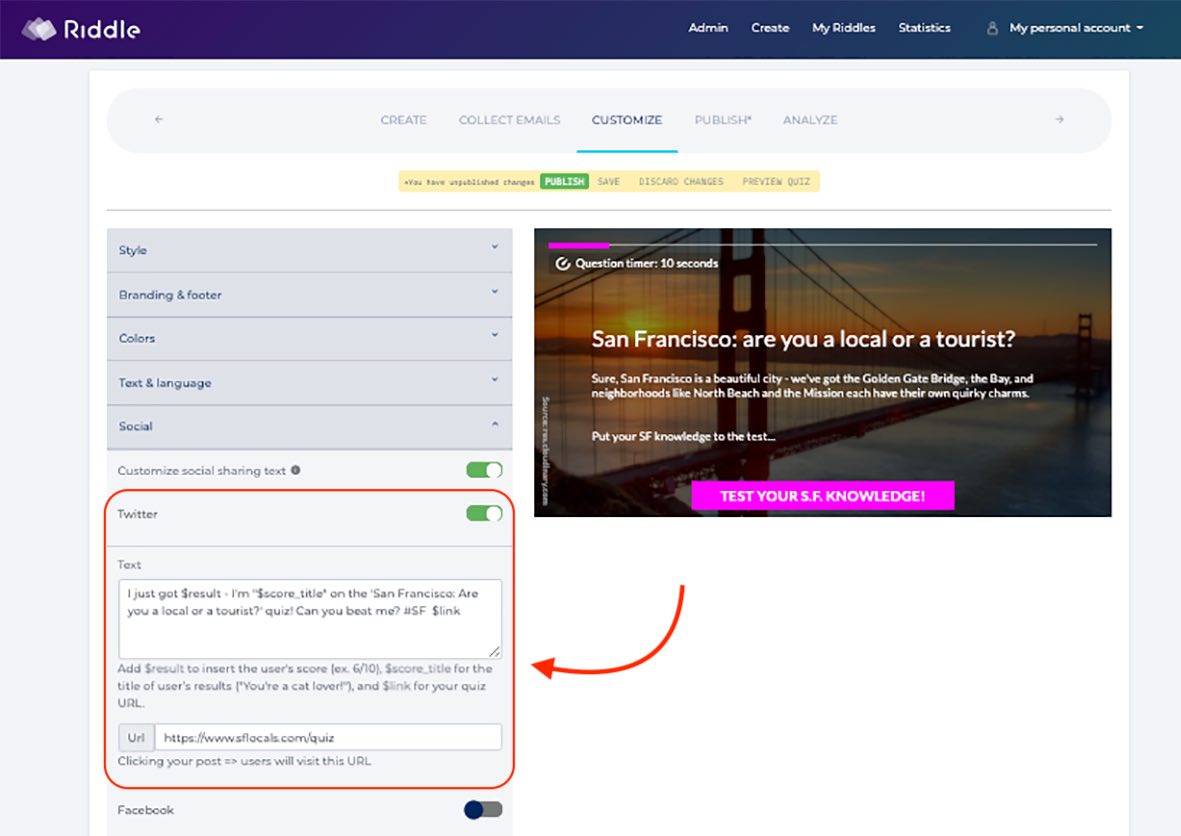Open My personal account dropdown
The width and height of the screenshot is (1181, 836).
1076,28
